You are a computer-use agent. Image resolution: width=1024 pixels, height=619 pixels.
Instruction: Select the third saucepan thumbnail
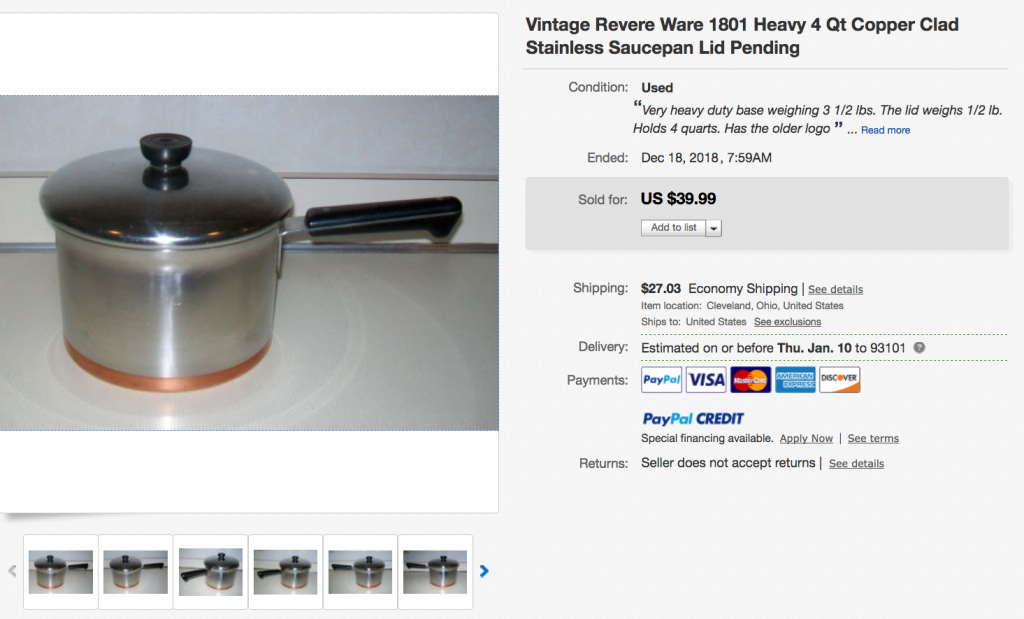[x=210, y=572]
